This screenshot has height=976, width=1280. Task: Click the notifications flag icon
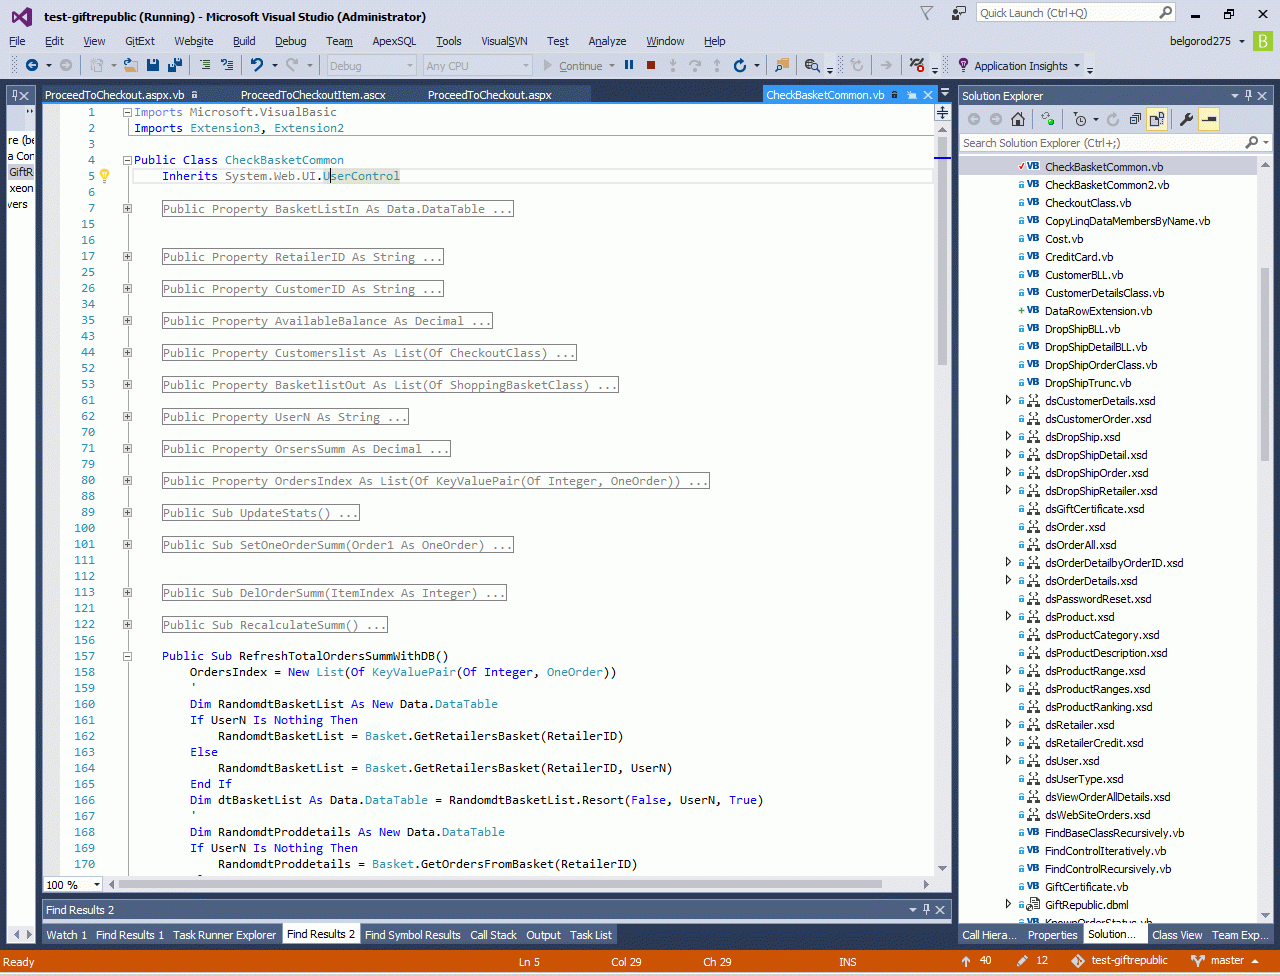click(x=927, y=13)
